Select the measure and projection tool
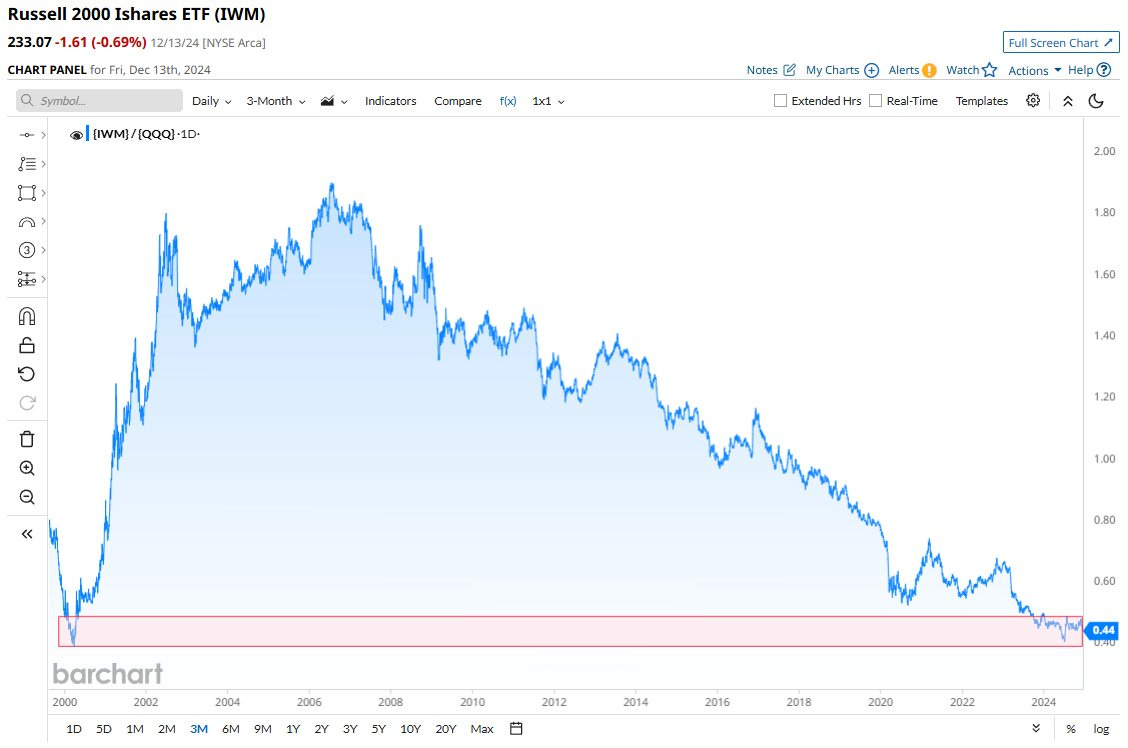The height and width of the screenshot is (748, 1128). (x=27, y=279)
